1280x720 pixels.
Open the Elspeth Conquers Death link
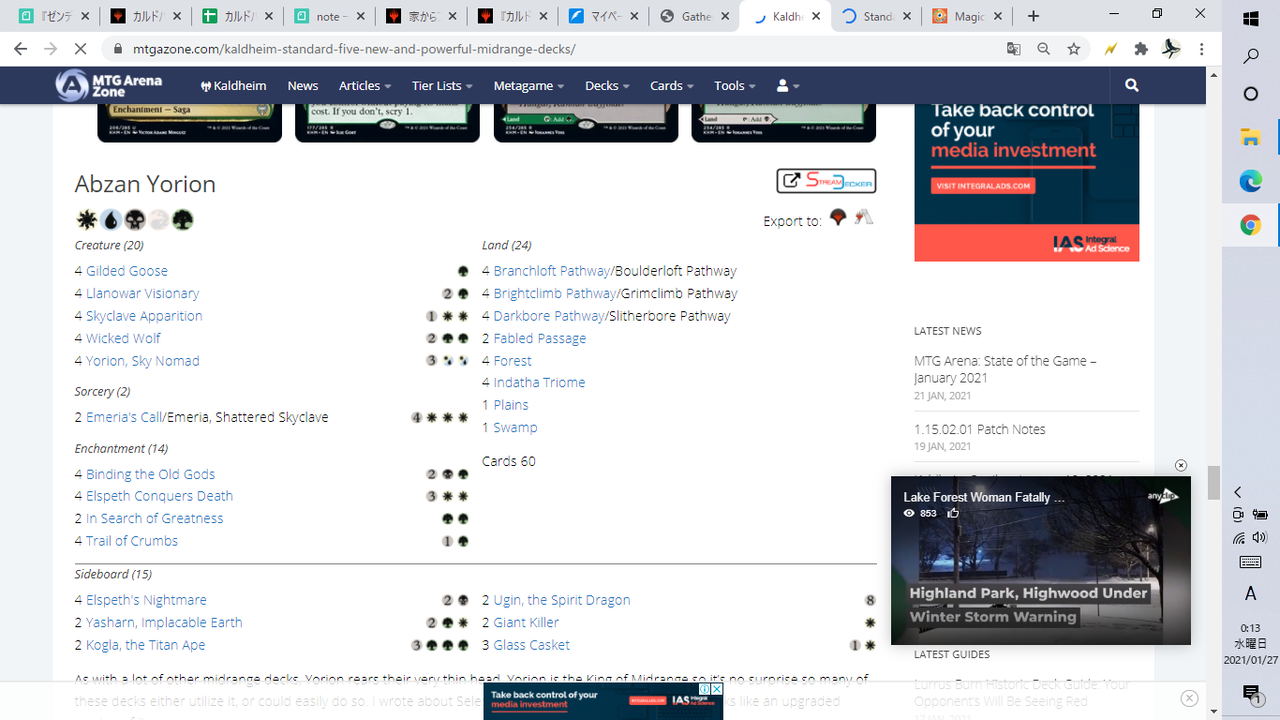click(160, 496)
